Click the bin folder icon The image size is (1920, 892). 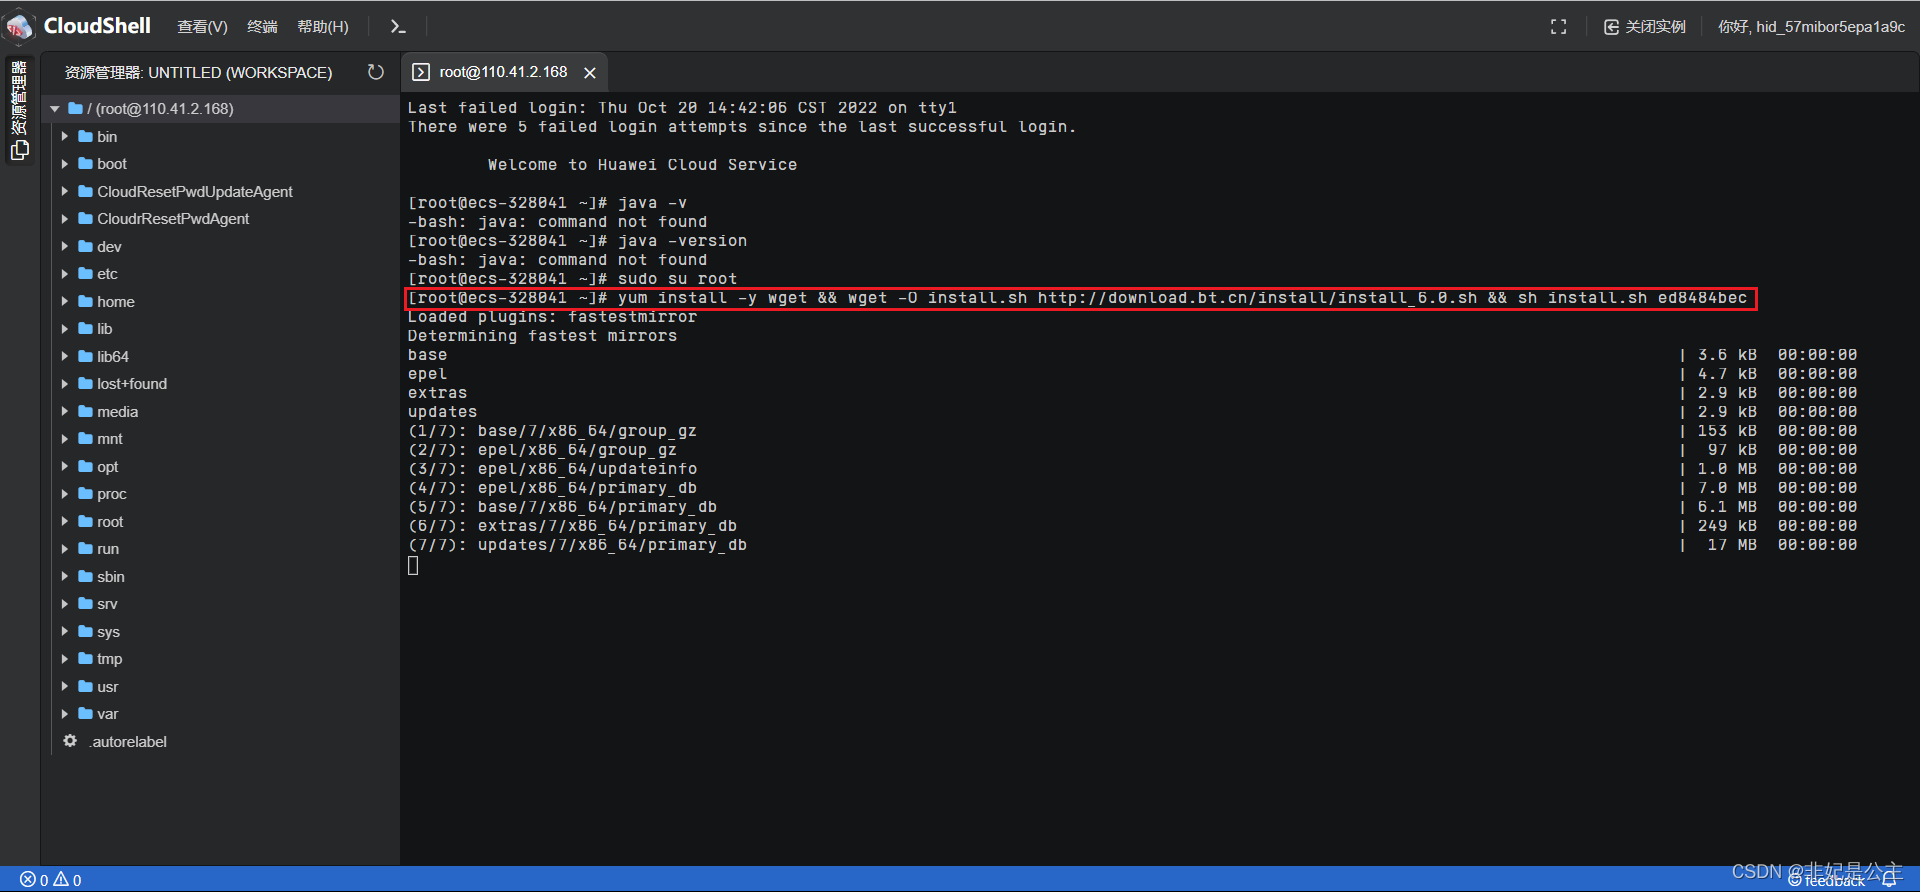click(x=85, y=136)
